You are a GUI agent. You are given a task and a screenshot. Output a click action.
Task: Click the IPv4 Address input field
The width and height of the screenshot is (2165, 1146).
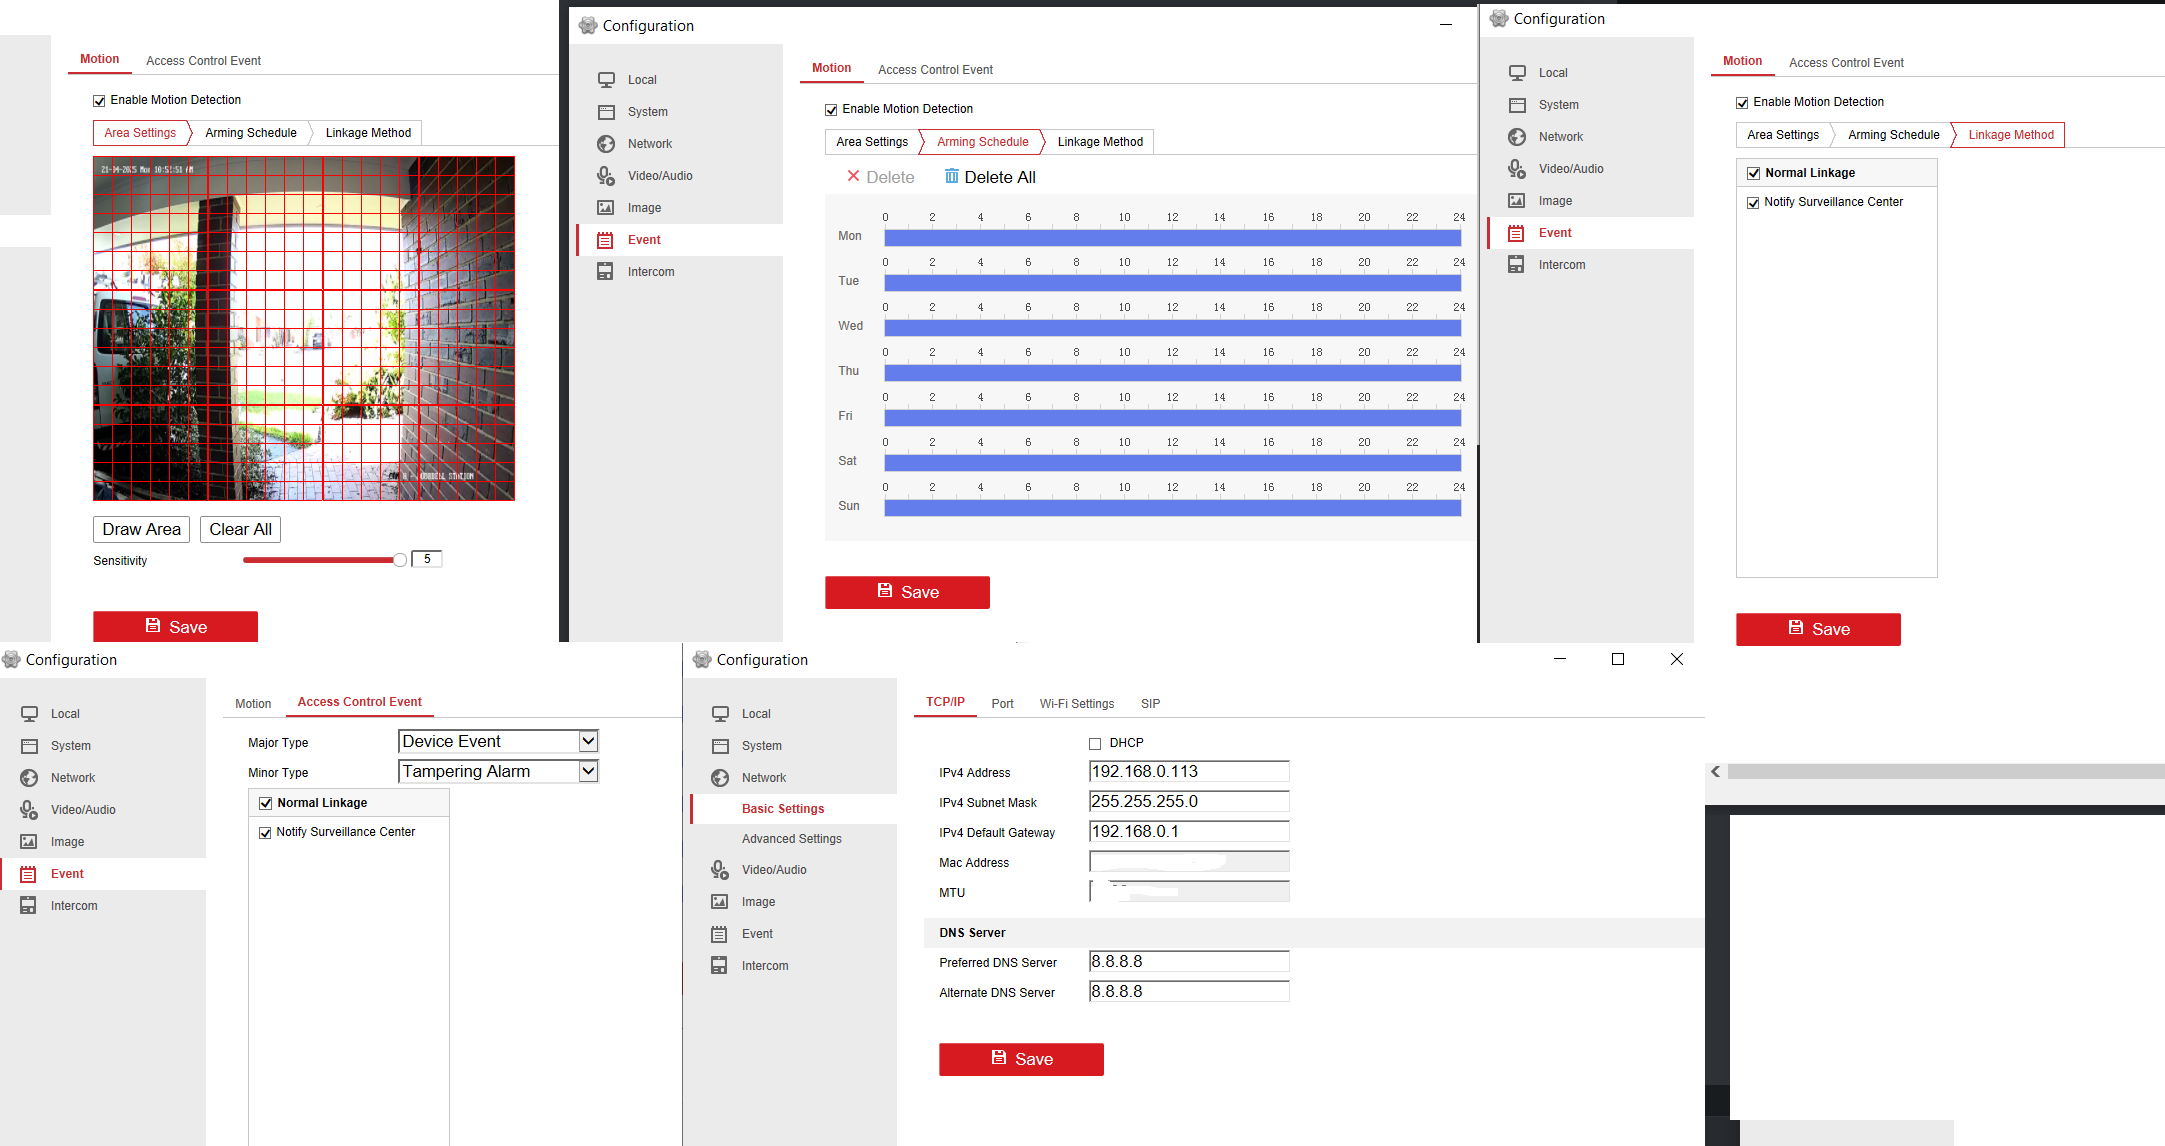click(x=1188, y=771)
